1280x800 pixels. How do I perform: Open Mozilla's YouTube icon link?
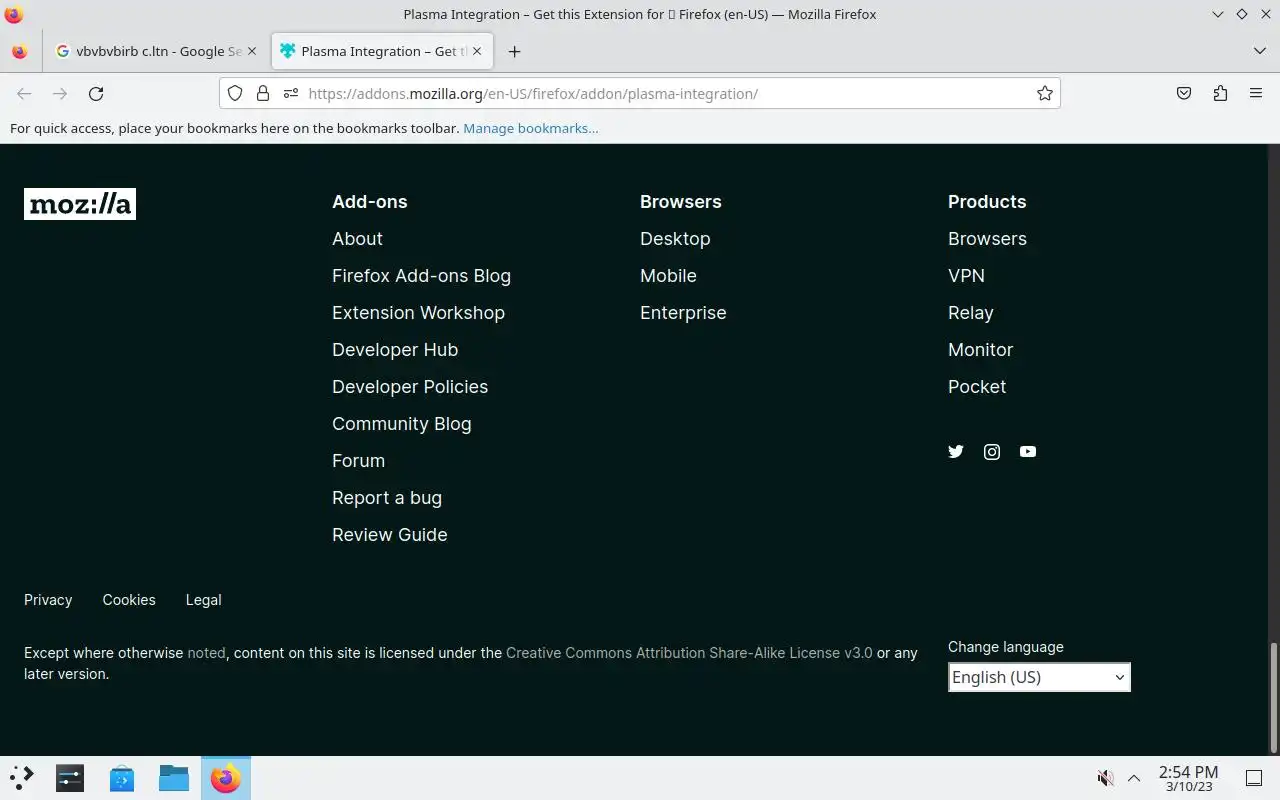1028,452
